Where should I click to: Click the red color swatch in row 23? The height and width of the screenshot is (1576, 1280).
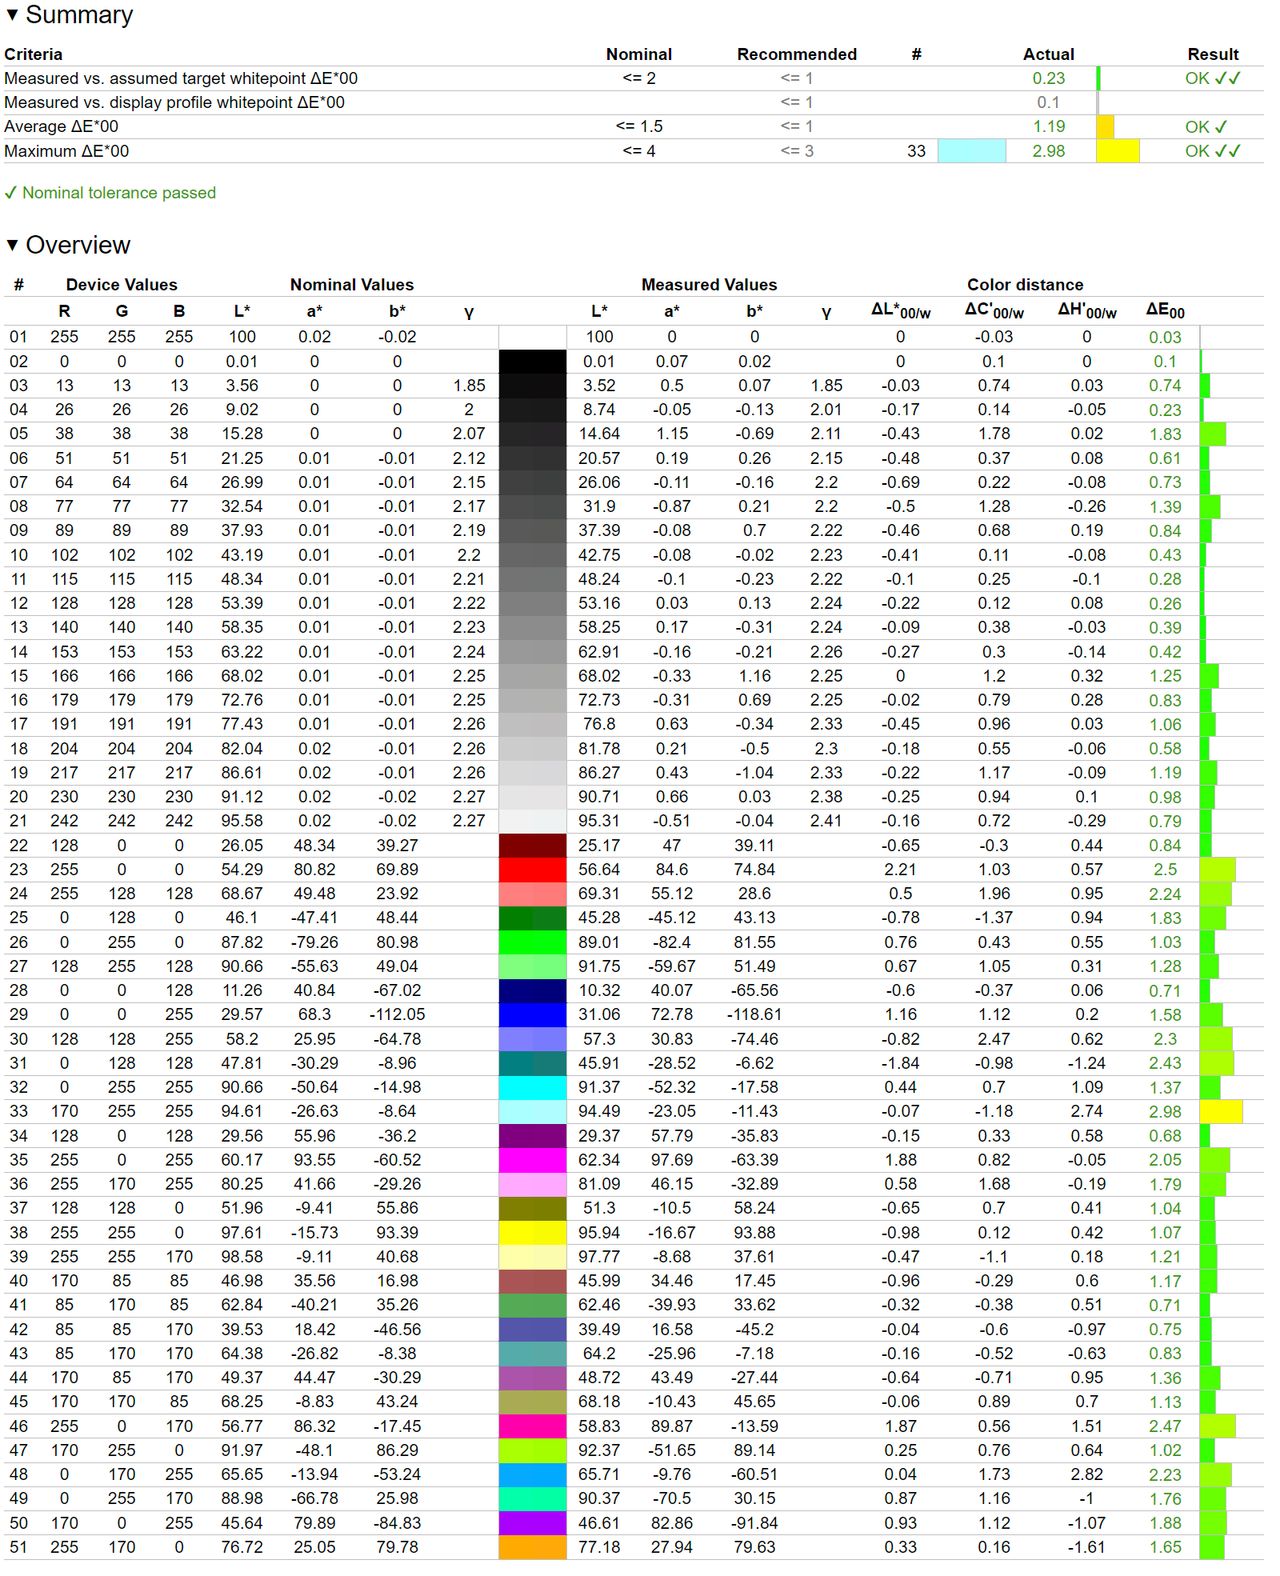[532, 869]
